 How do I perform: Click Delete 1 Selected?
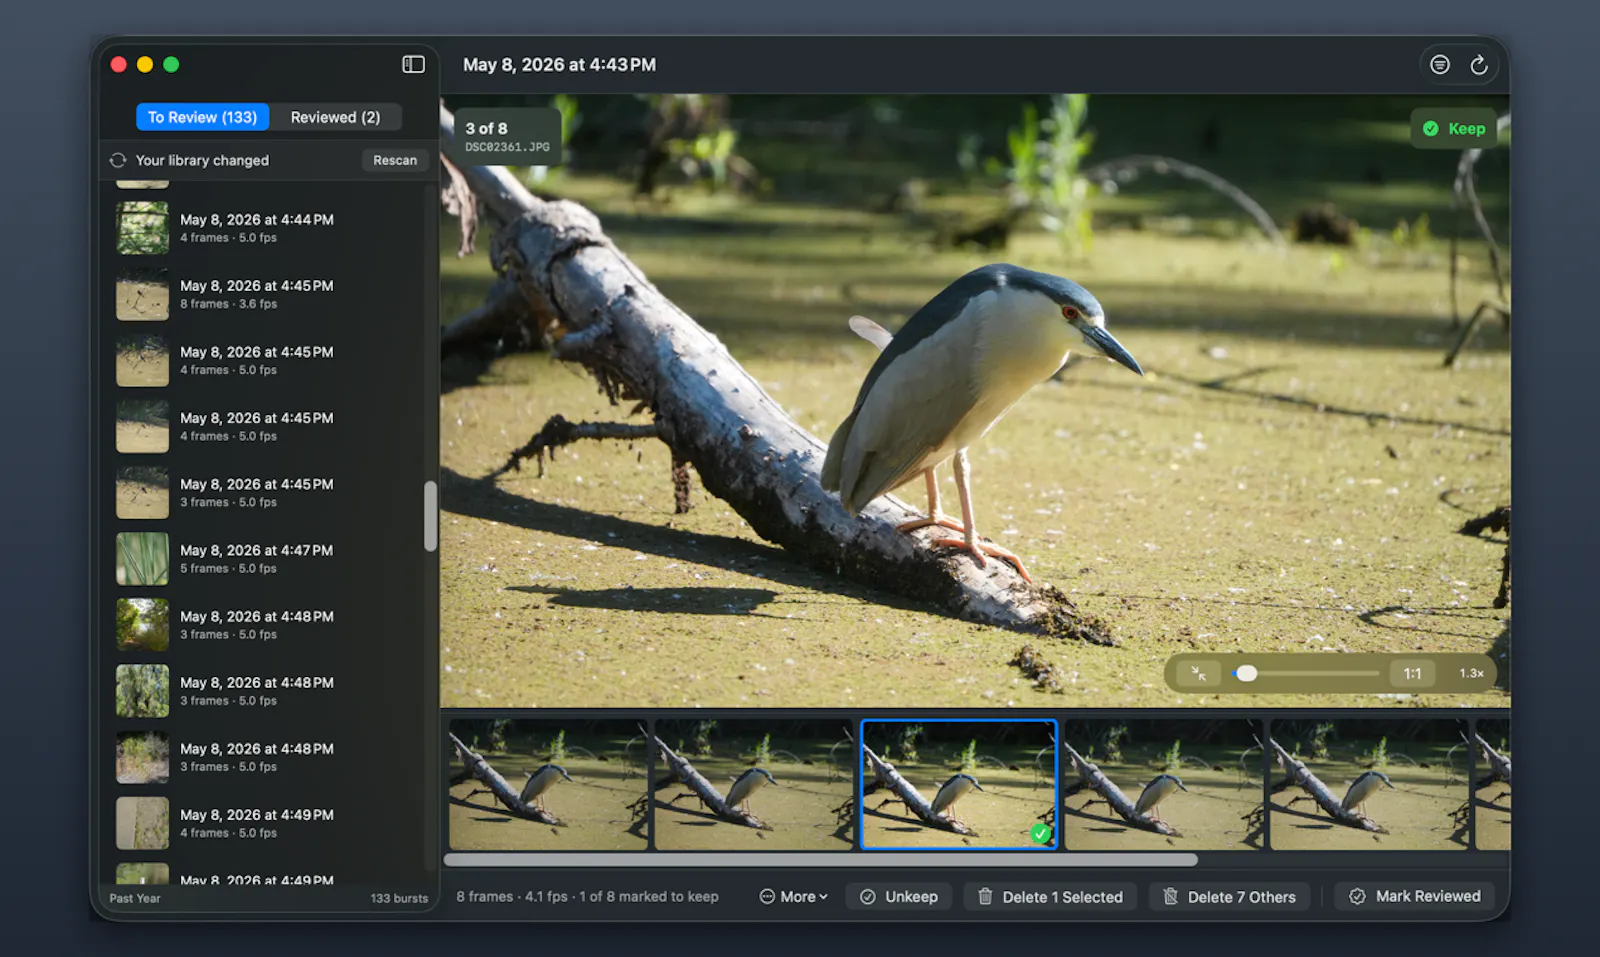coord(1050,897)
